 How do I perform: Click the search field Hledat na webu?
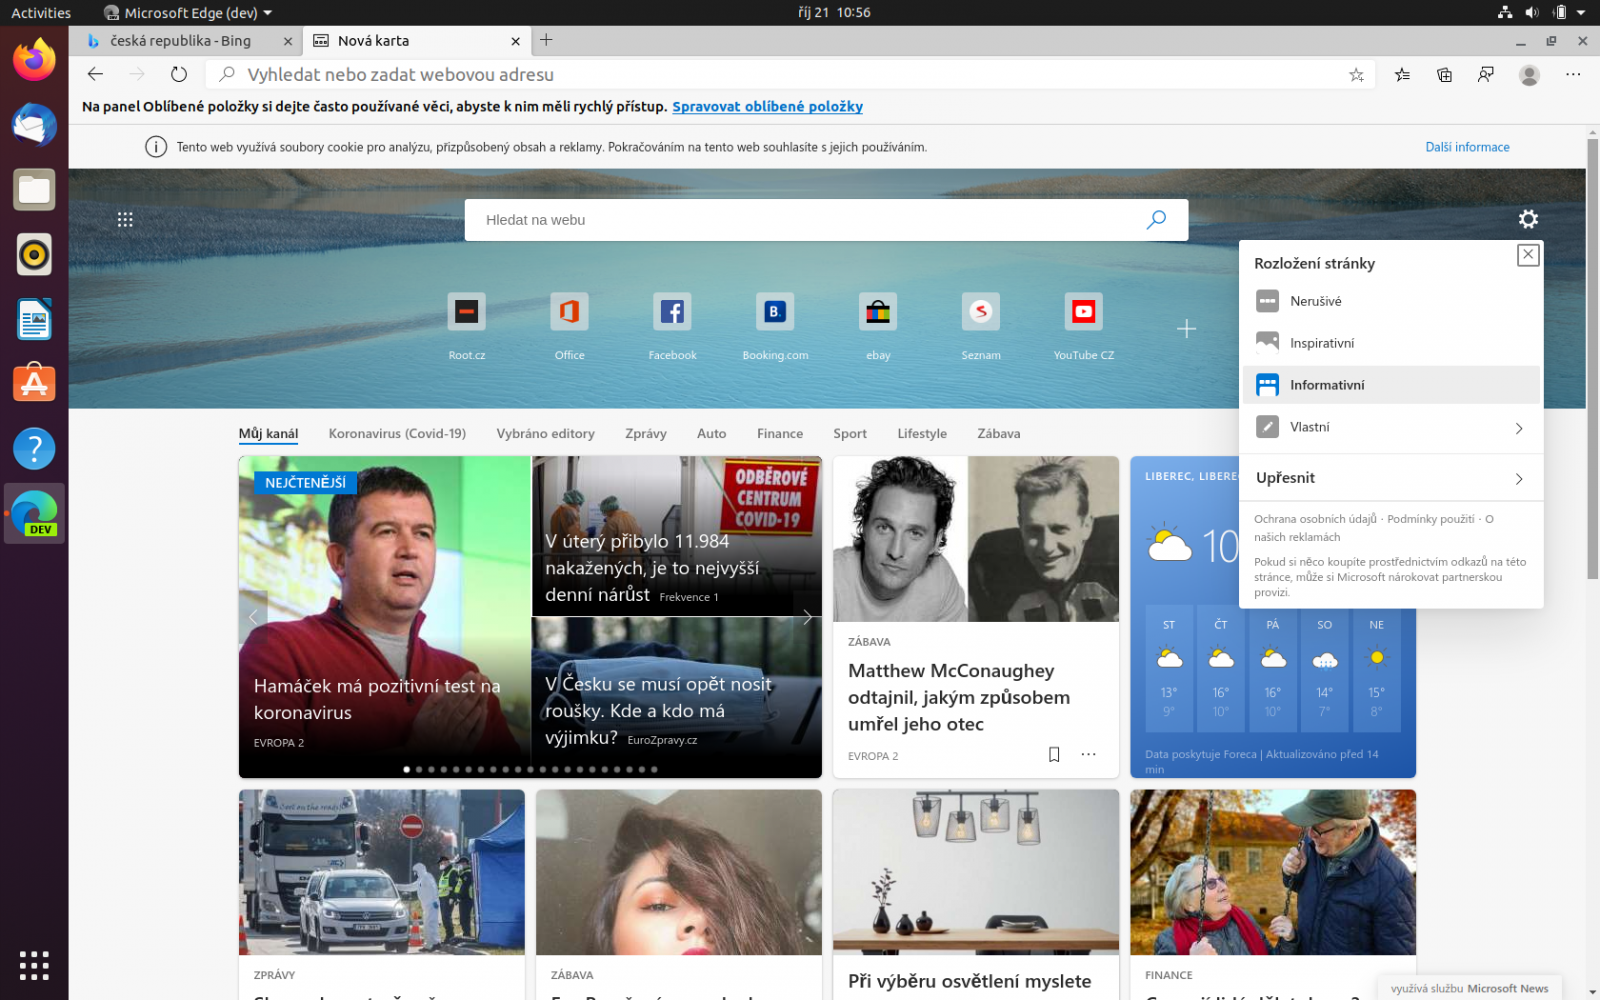[x=800, y=219]
